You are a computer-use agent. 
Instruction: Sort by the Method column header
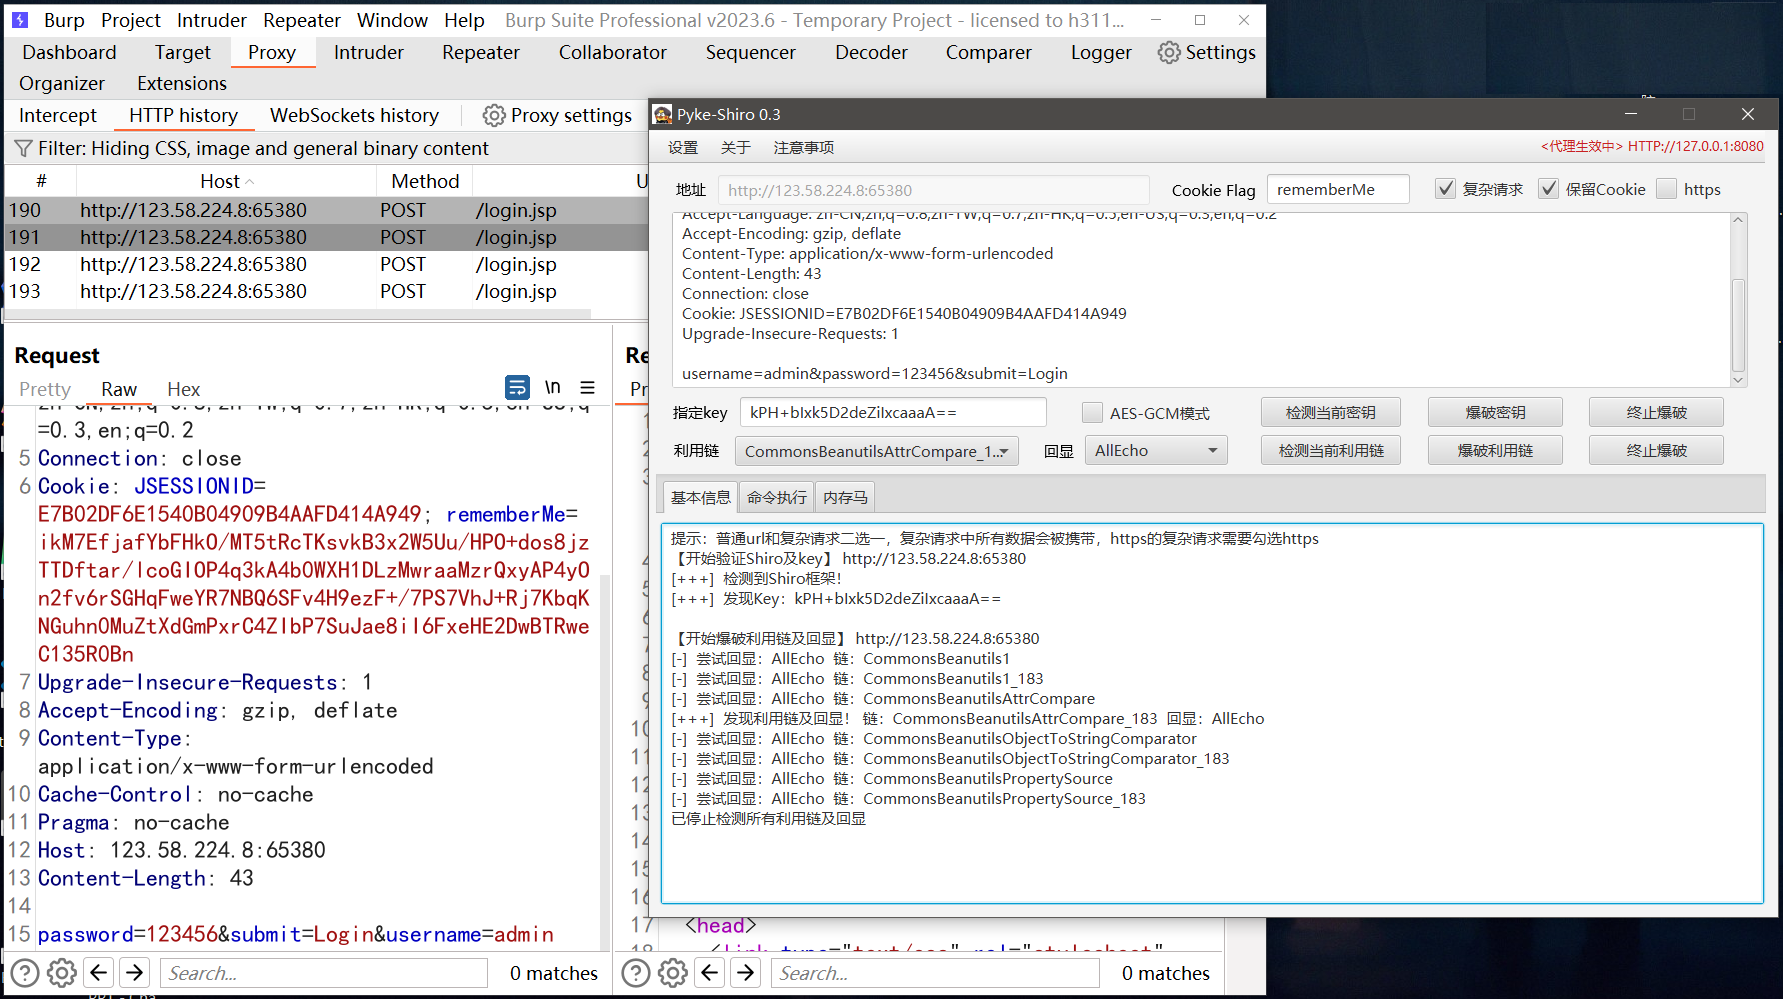click(x=425, y=181)
